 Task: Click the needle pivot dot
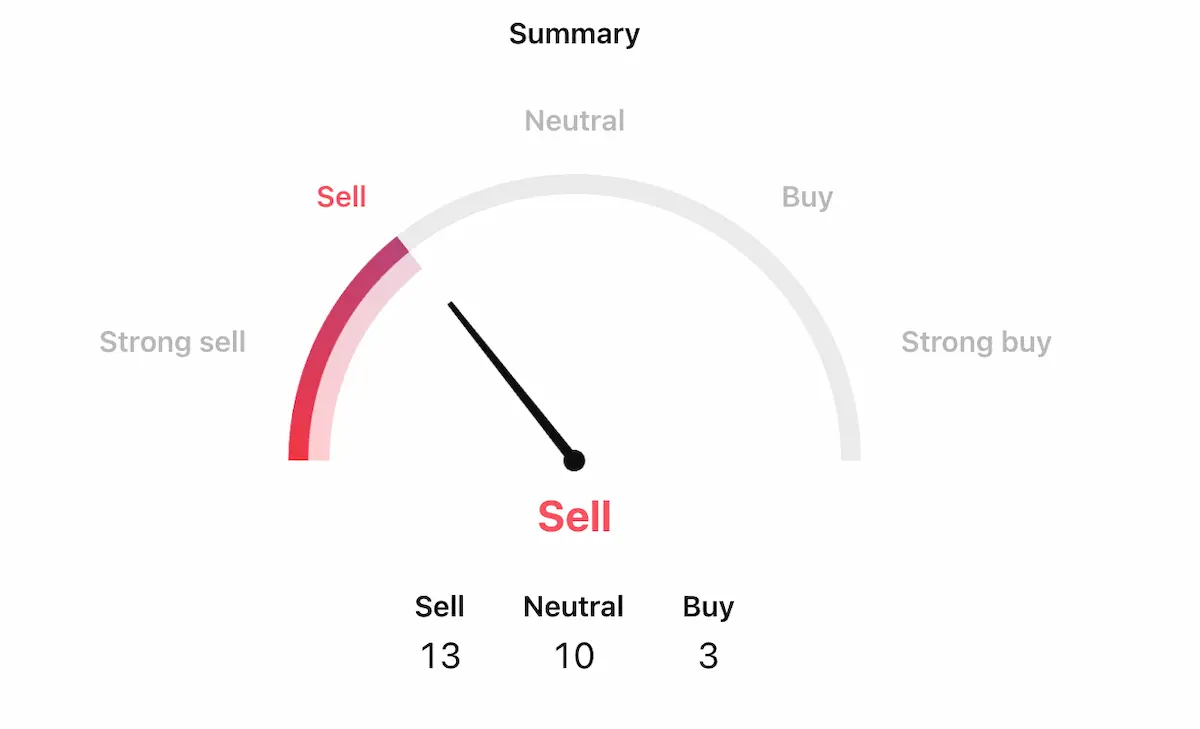pos(574,460)
